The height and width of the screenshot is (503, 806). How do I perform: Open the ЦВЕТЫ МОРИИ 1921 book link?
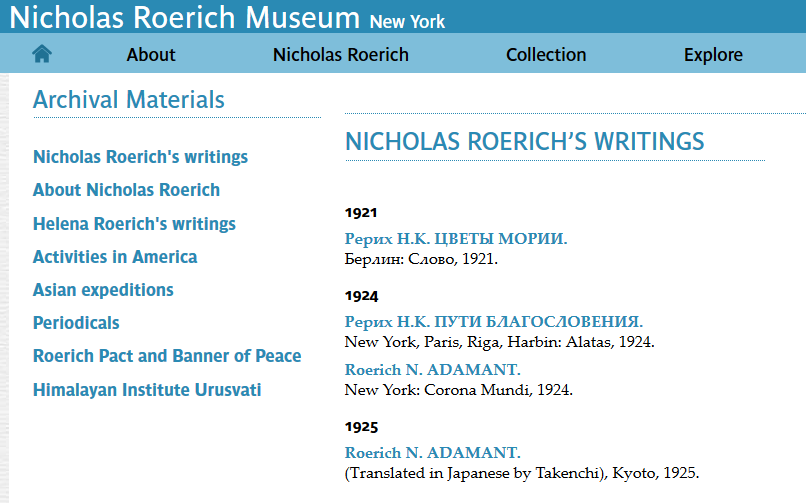[456, 239]
